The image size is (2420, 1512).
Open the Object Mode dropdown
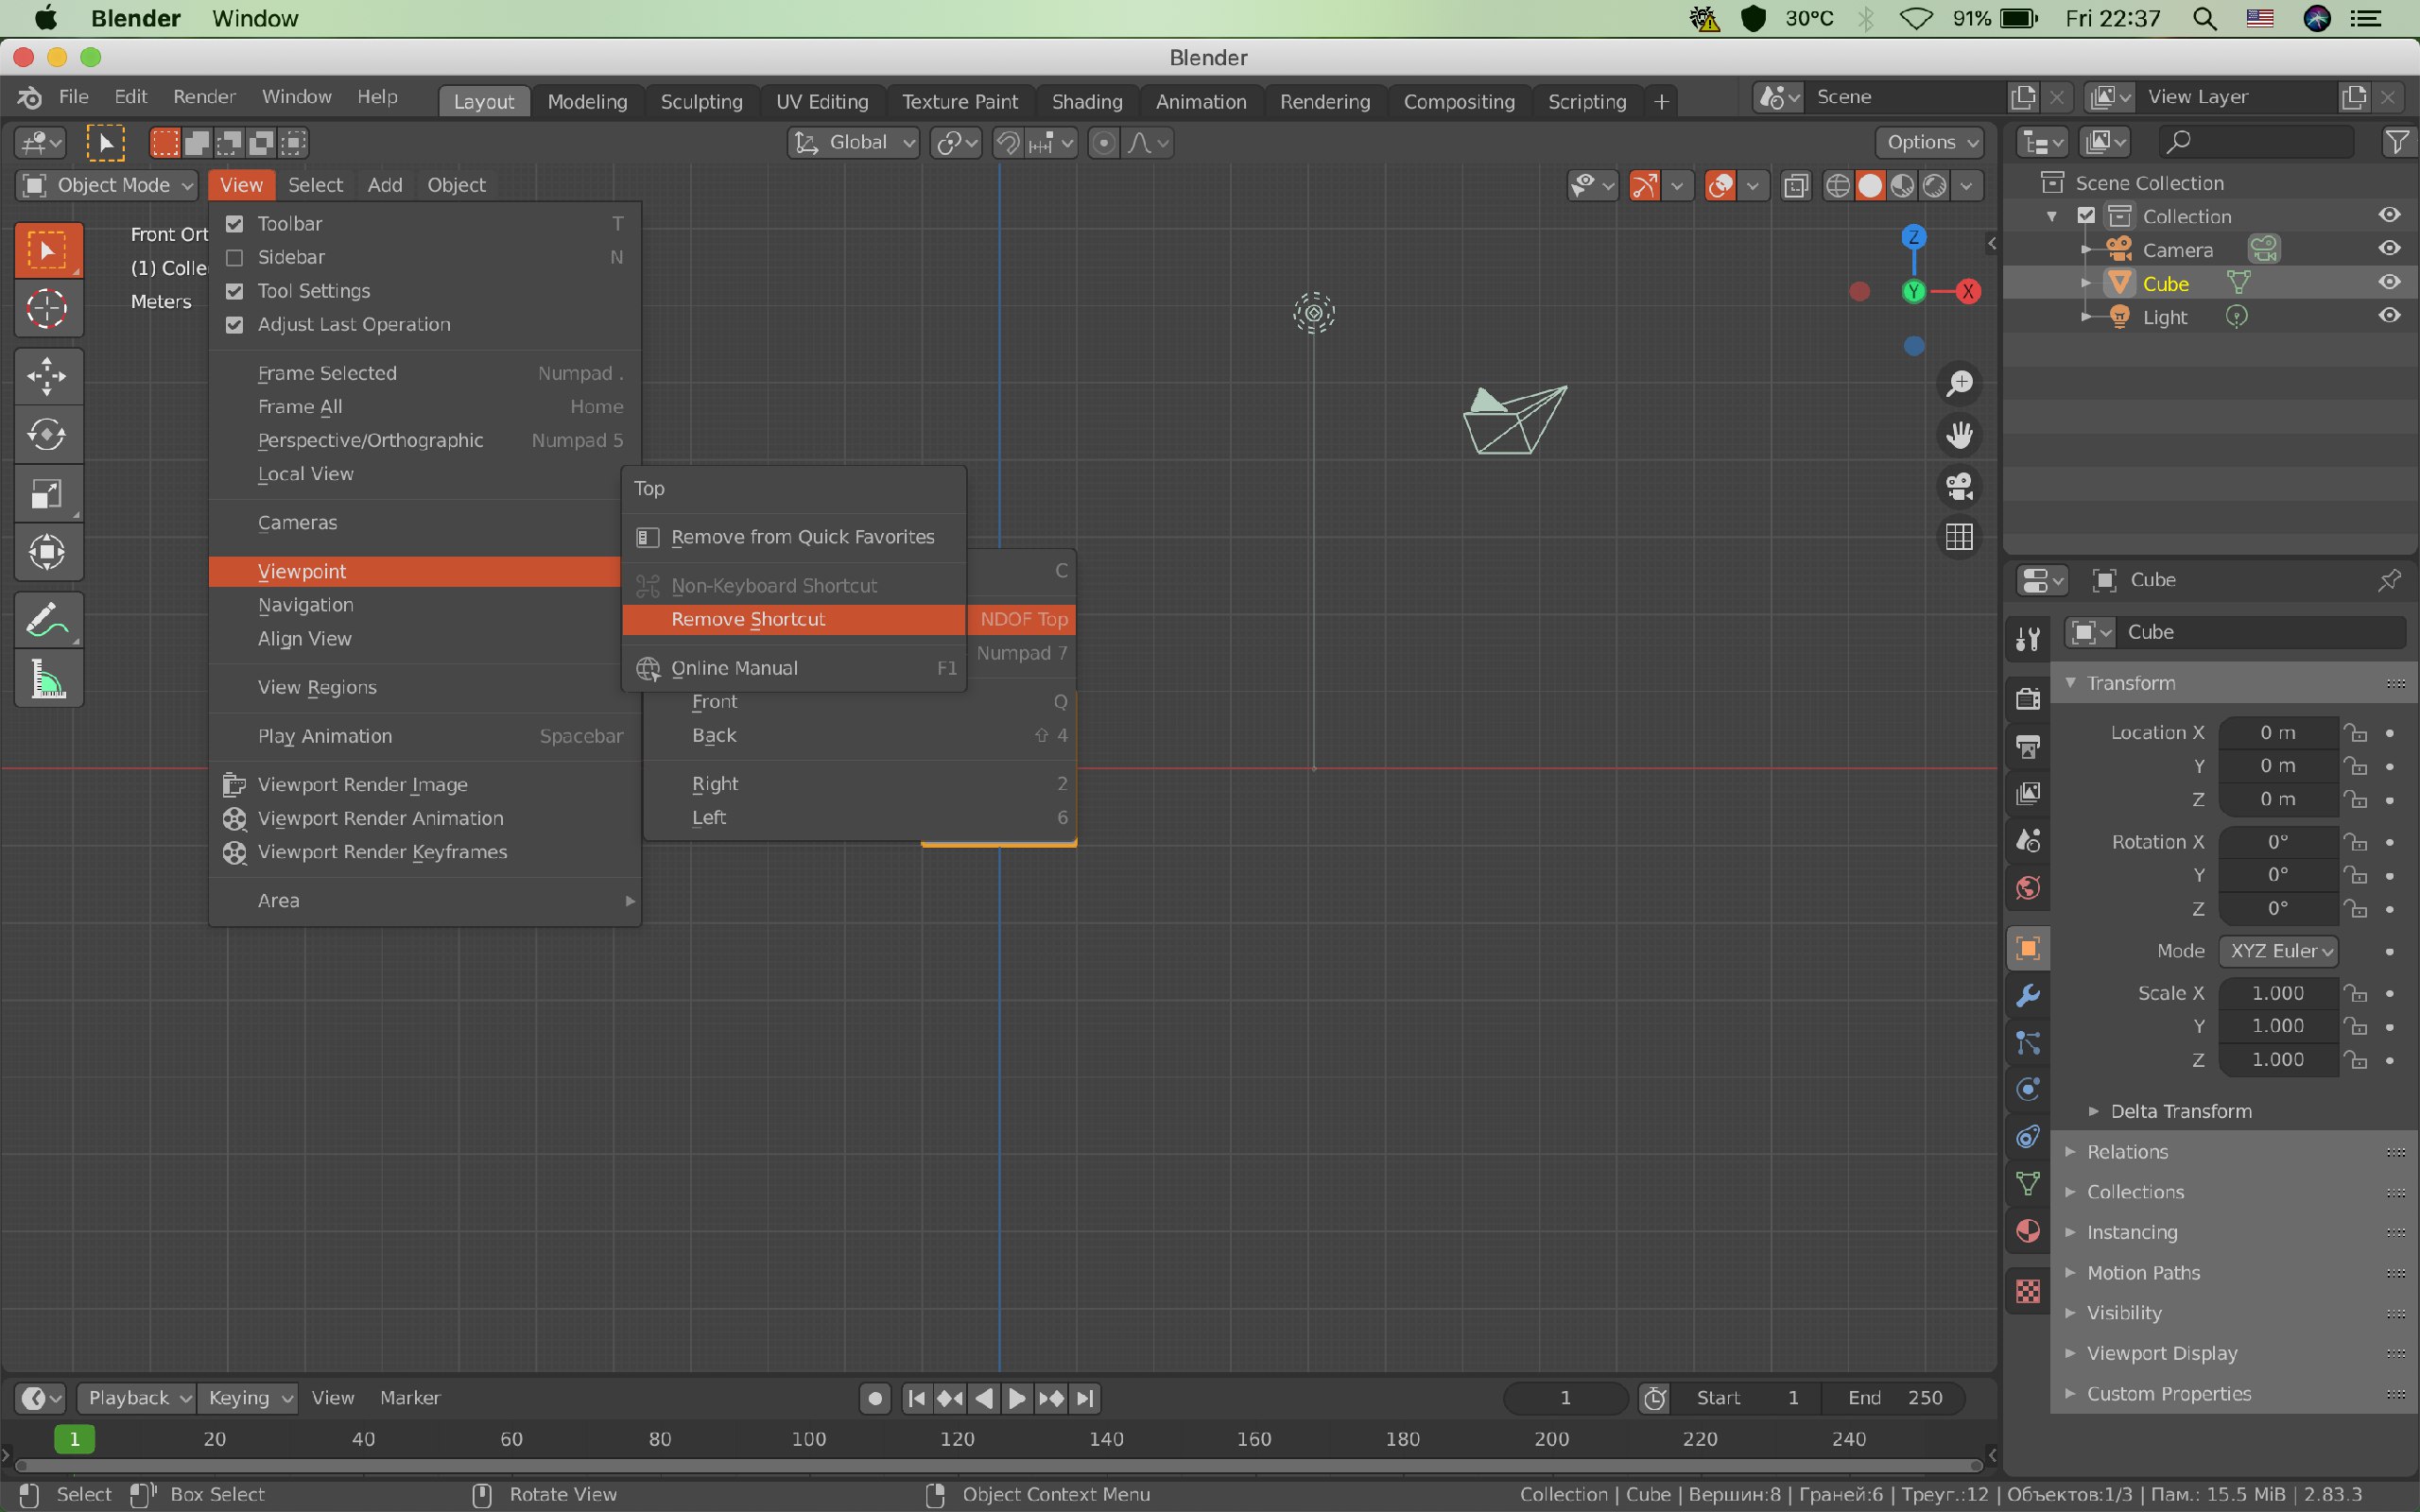pos(106,185)
